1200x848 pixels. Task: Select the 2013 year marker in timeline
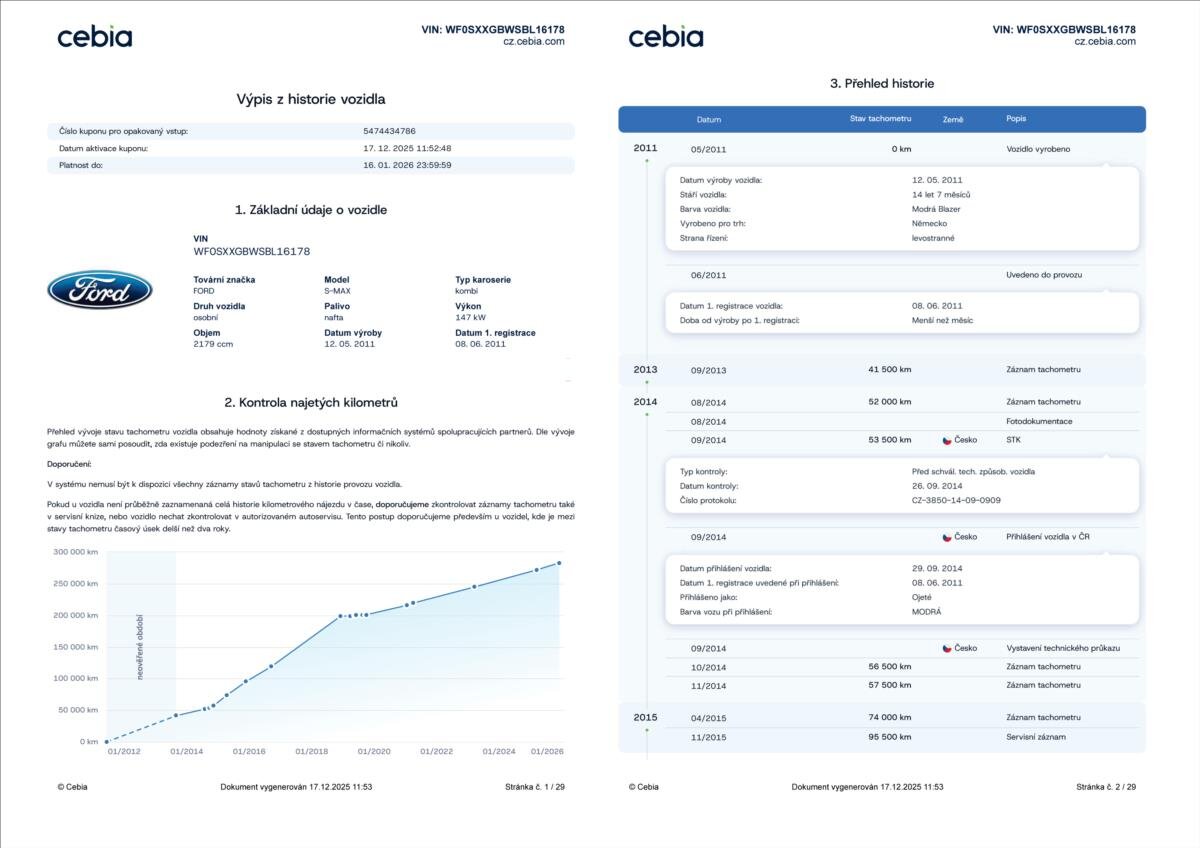[646, 369]
